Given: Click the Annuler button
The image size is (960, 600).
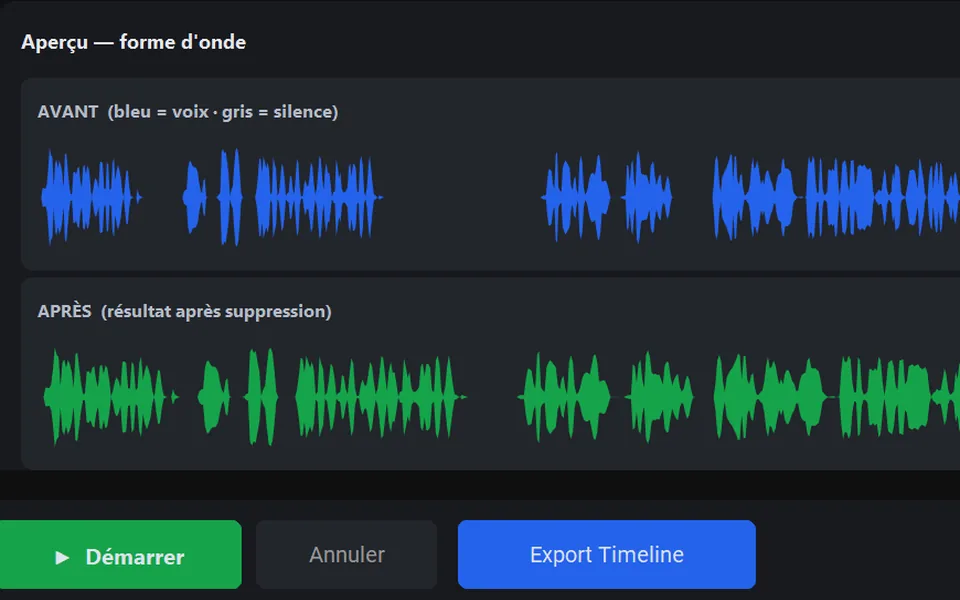Looking at the screenshot, I should click(347, 555).
